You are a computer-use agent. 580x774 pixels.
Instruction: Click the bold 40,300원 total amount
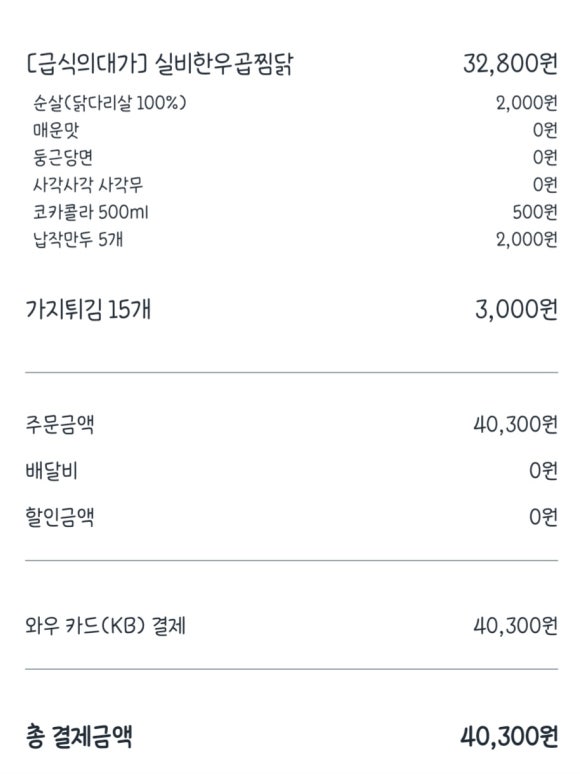(x=509, y=736)
